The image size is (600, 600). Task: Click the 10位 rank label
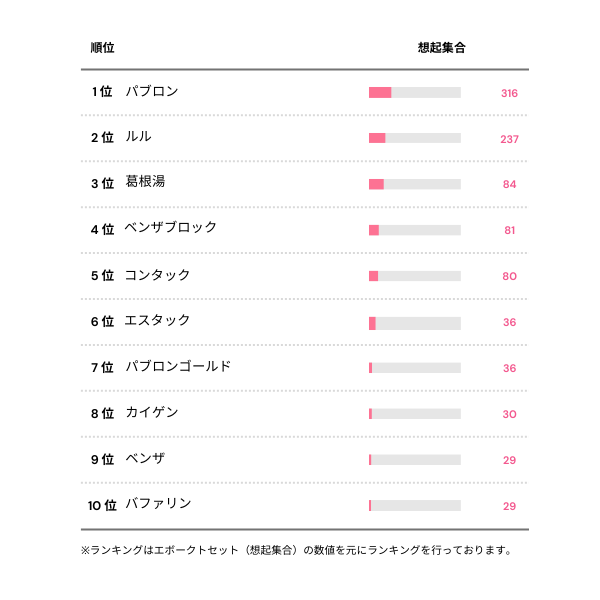point(102,505)
